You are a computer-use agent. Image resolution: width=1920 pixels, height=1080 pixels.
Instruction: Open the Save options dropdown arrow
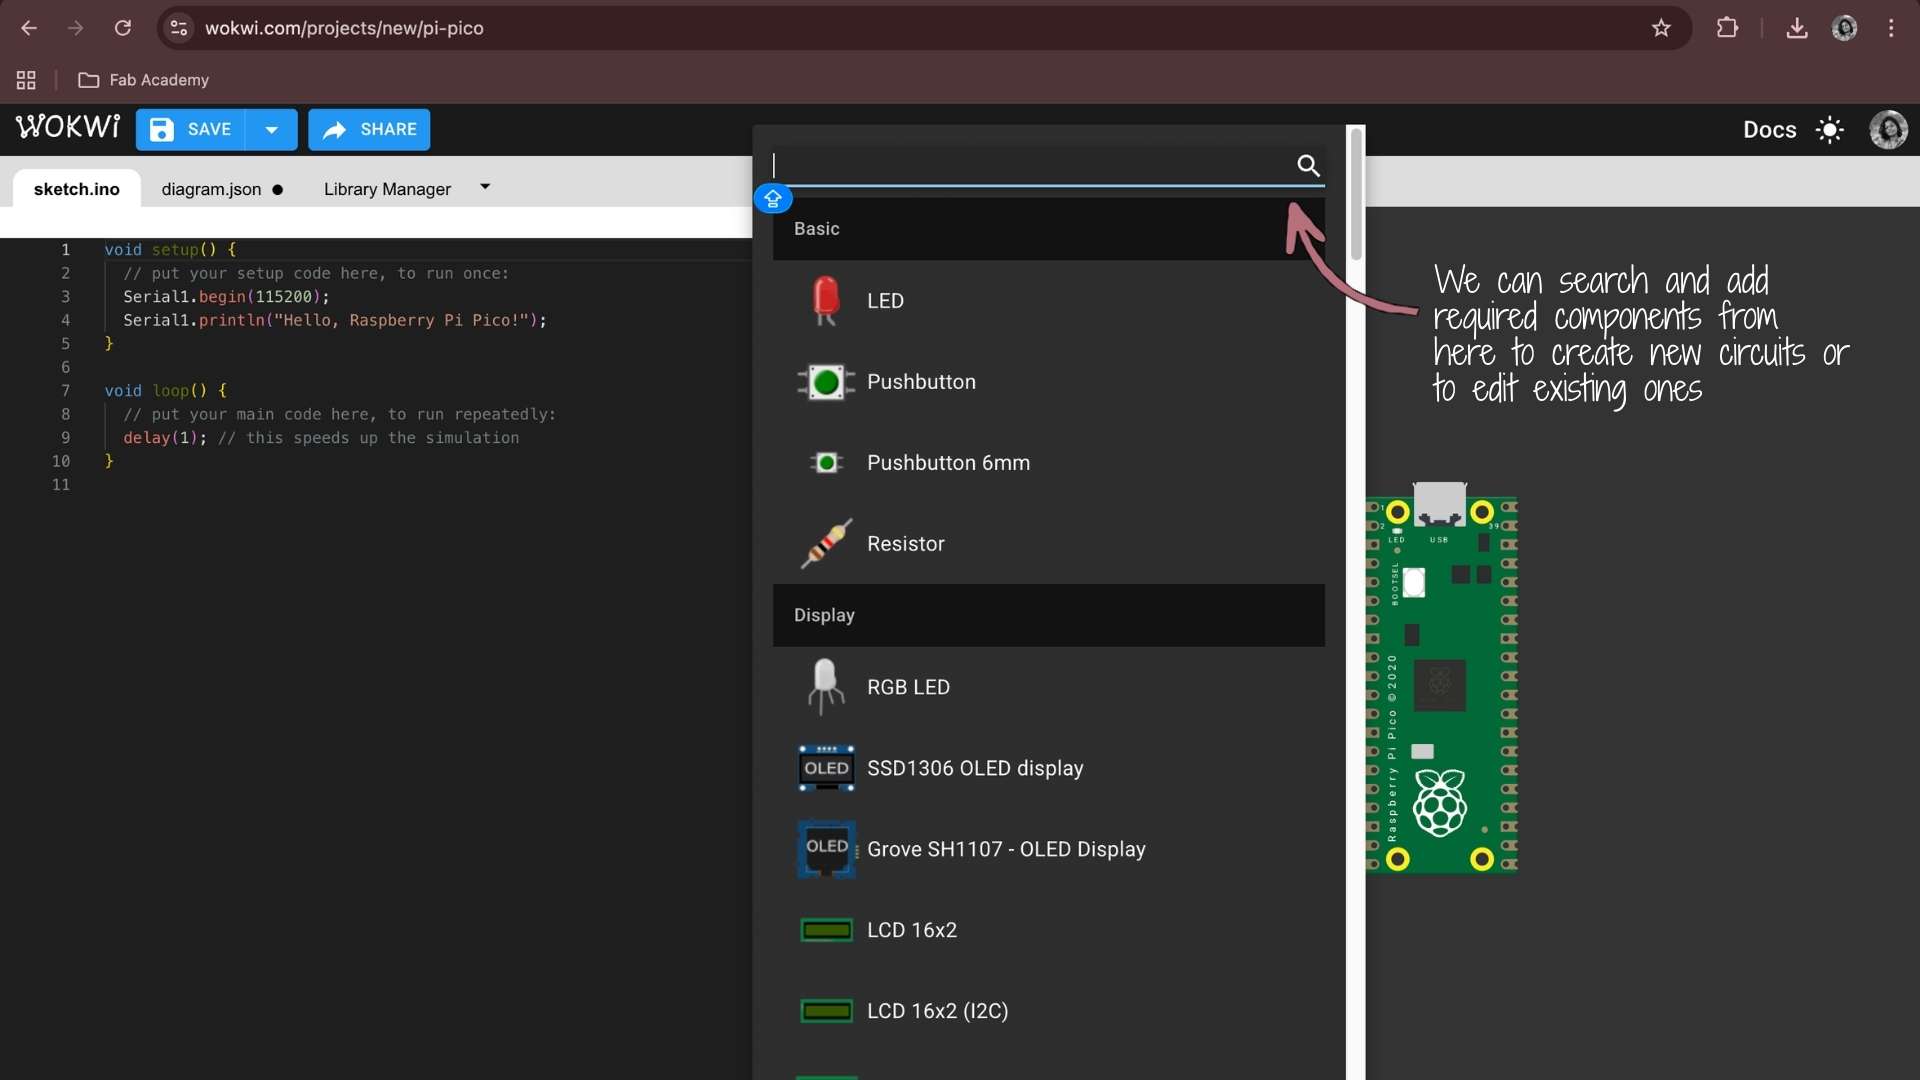point(271,130)
